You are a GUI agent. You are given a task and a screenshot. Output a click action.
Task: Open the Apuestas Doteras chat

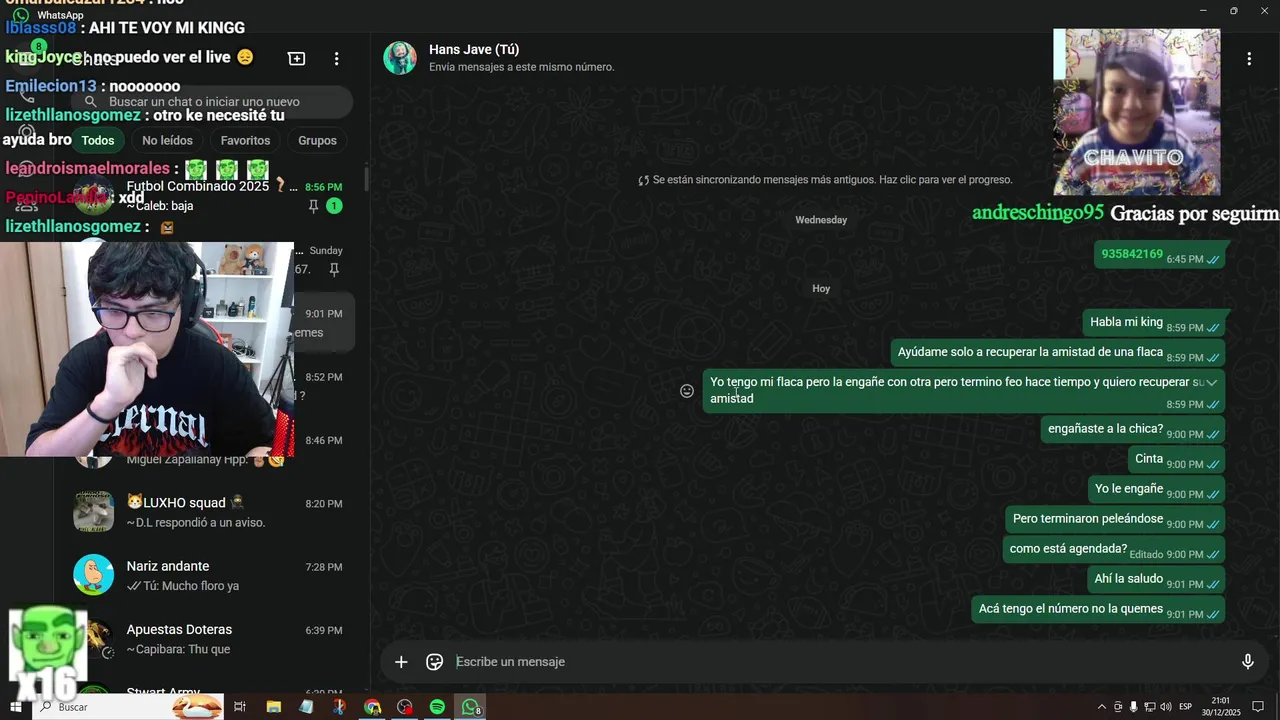(x=210, y=638)
